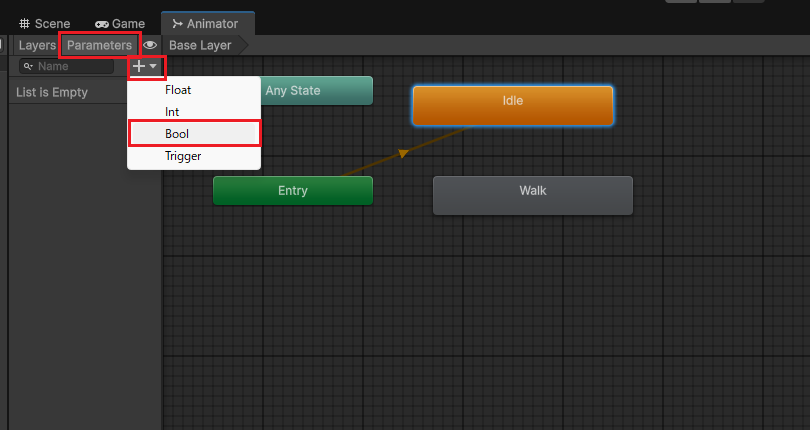Select the green Entry node

(292, 190)
